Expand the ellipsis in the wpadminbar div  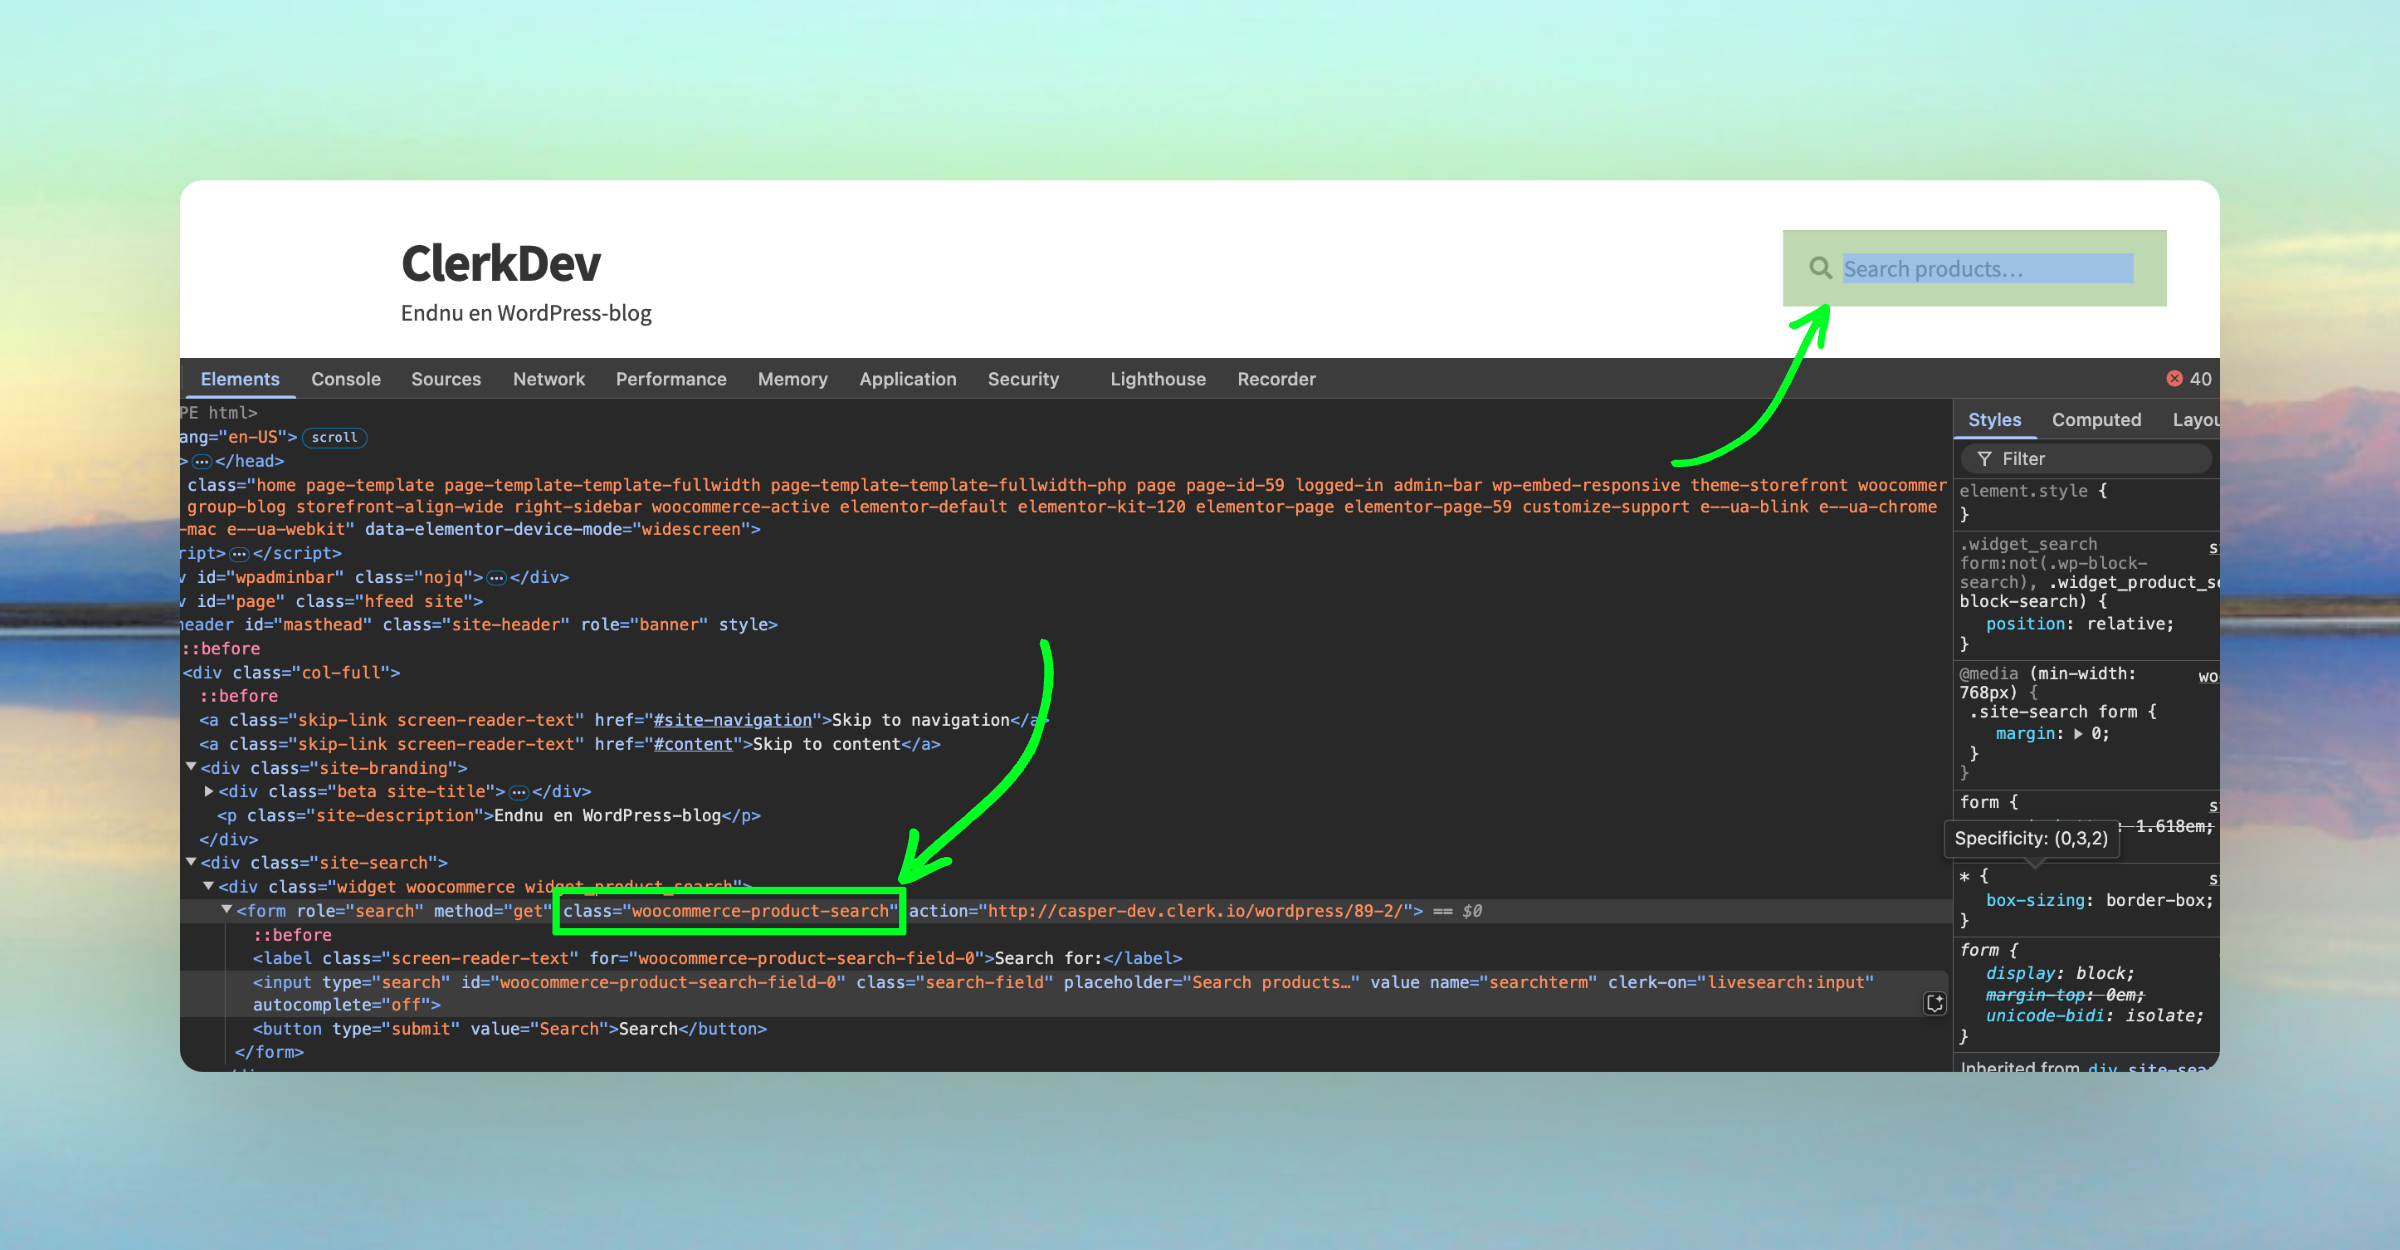point(496,578)
